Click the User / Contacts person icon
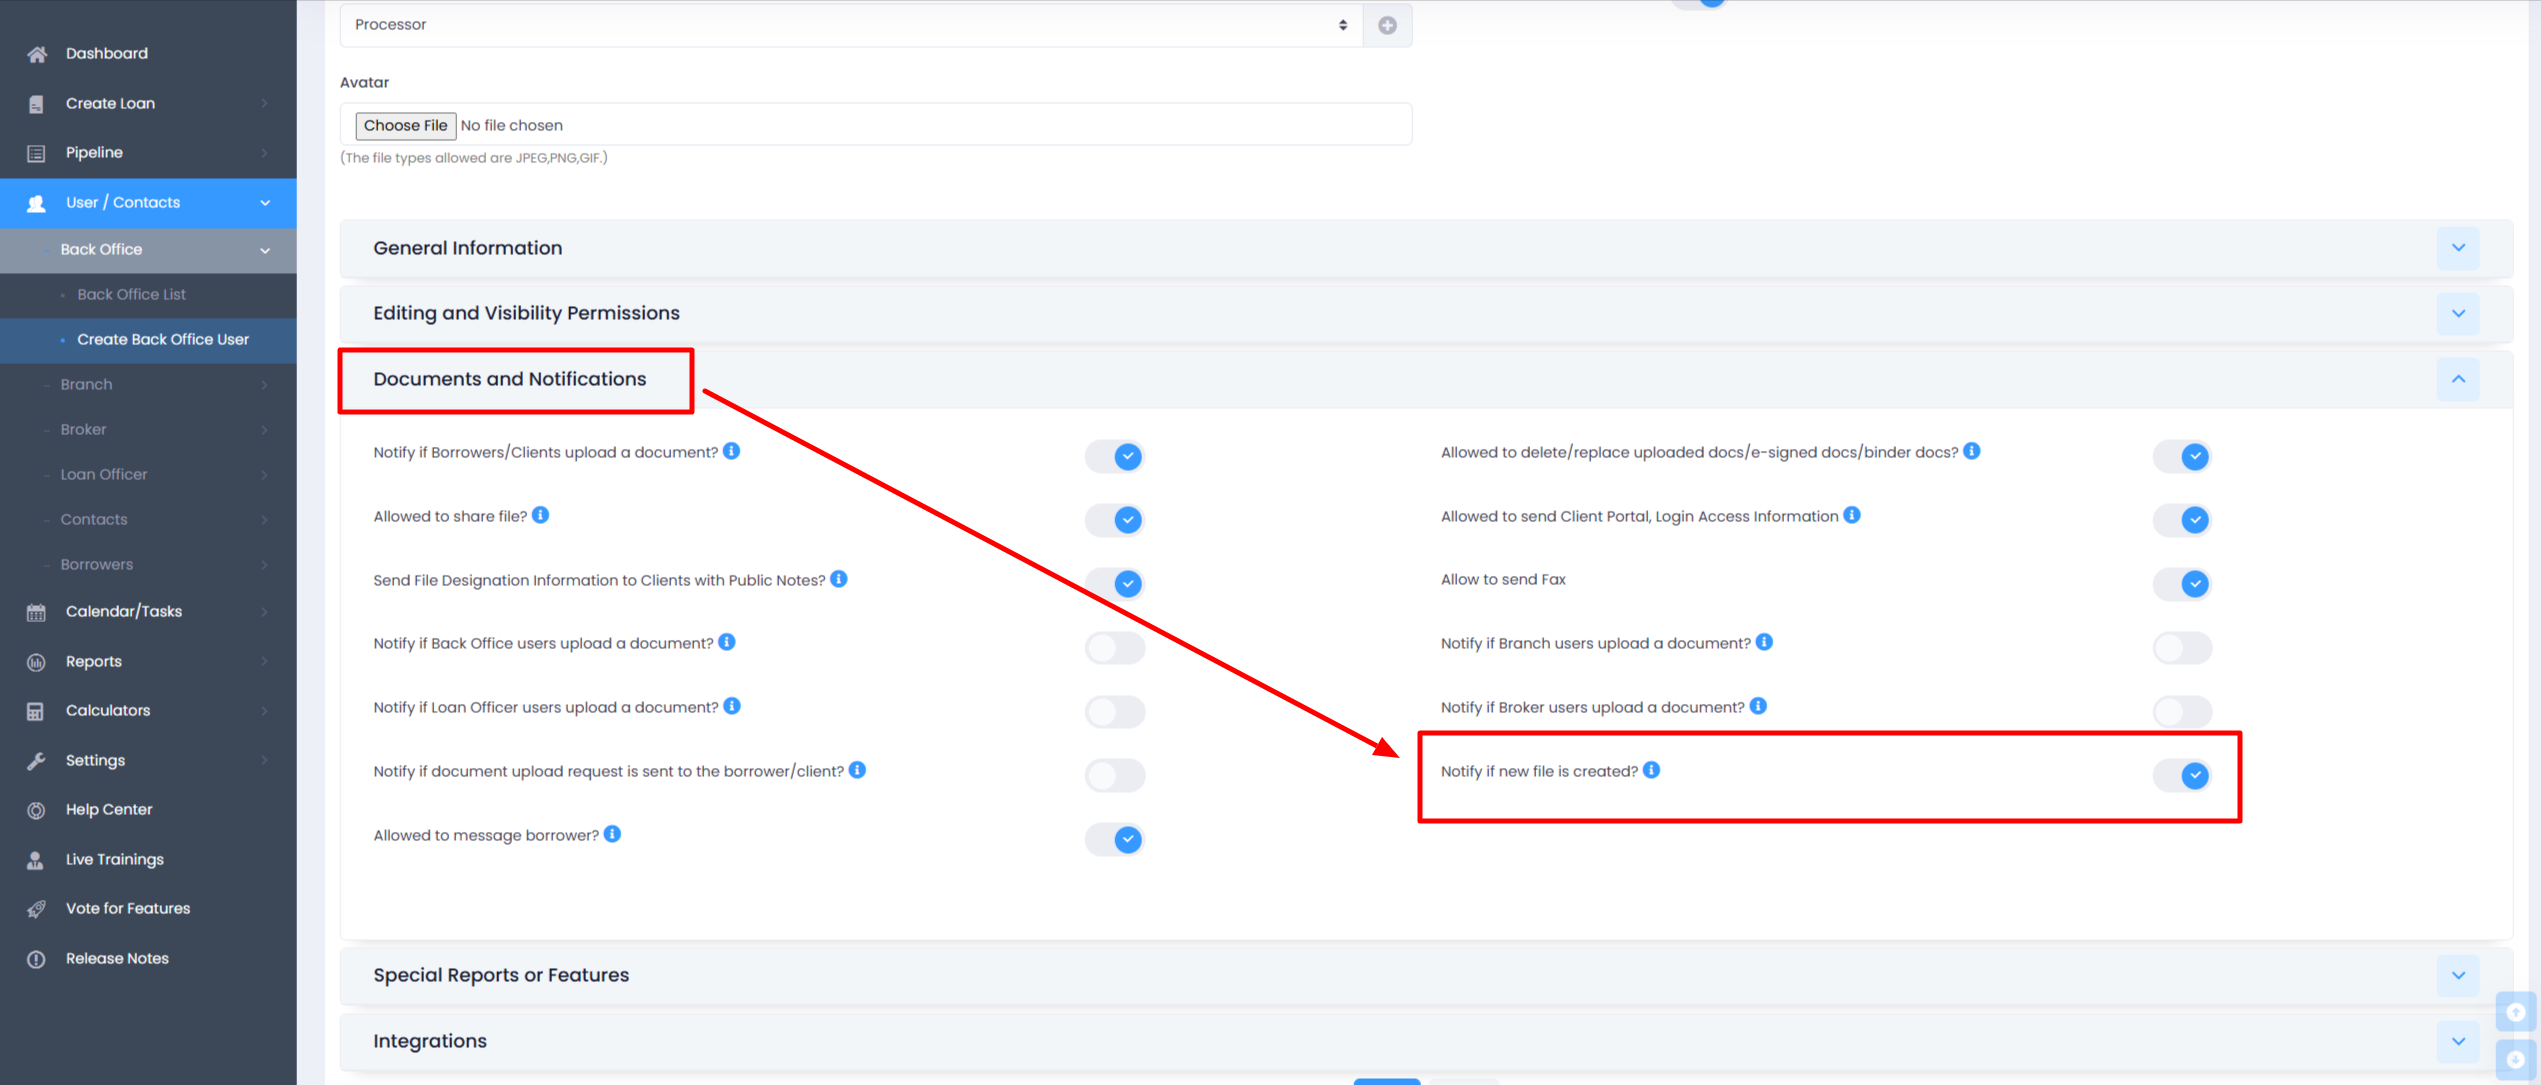 click(x=37, y=203)
